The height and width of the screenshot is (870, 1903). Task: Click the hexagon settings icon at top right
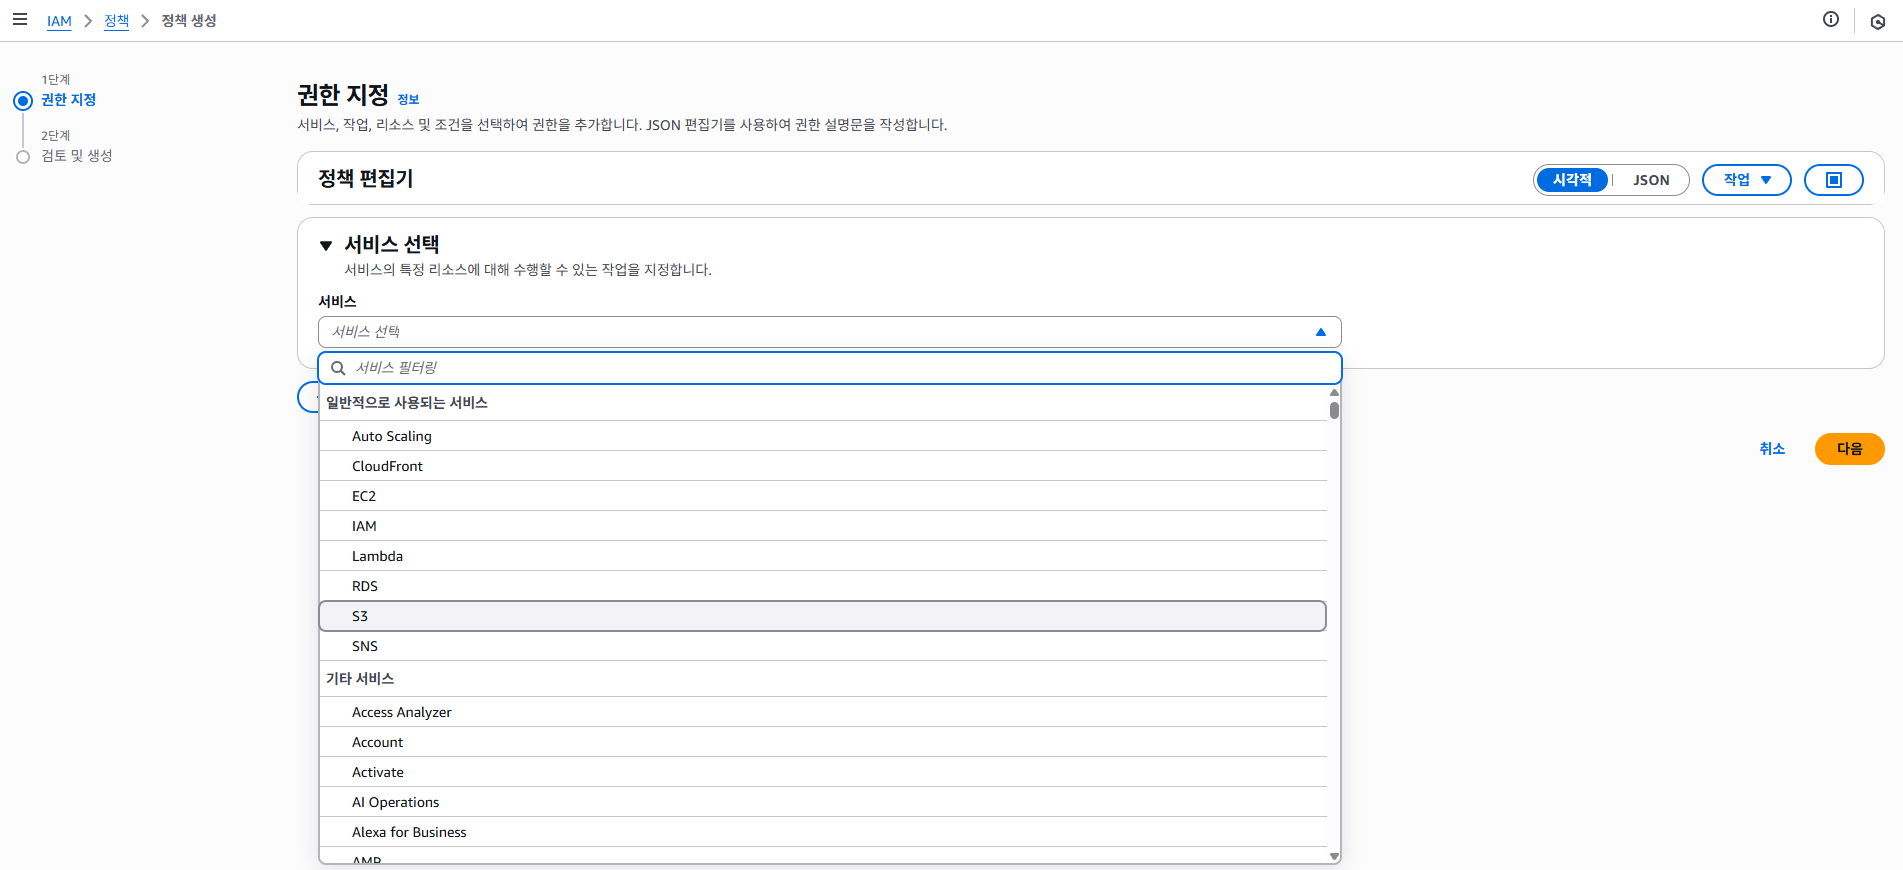coord(1878,21)
